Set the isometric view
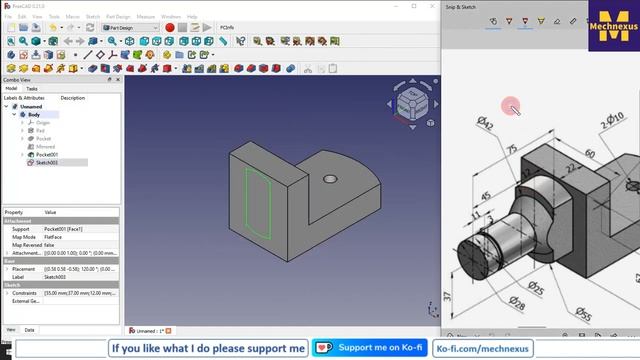The width and height of the screenshot is (640, 360). pyautogui.click(x=129, y=41)
